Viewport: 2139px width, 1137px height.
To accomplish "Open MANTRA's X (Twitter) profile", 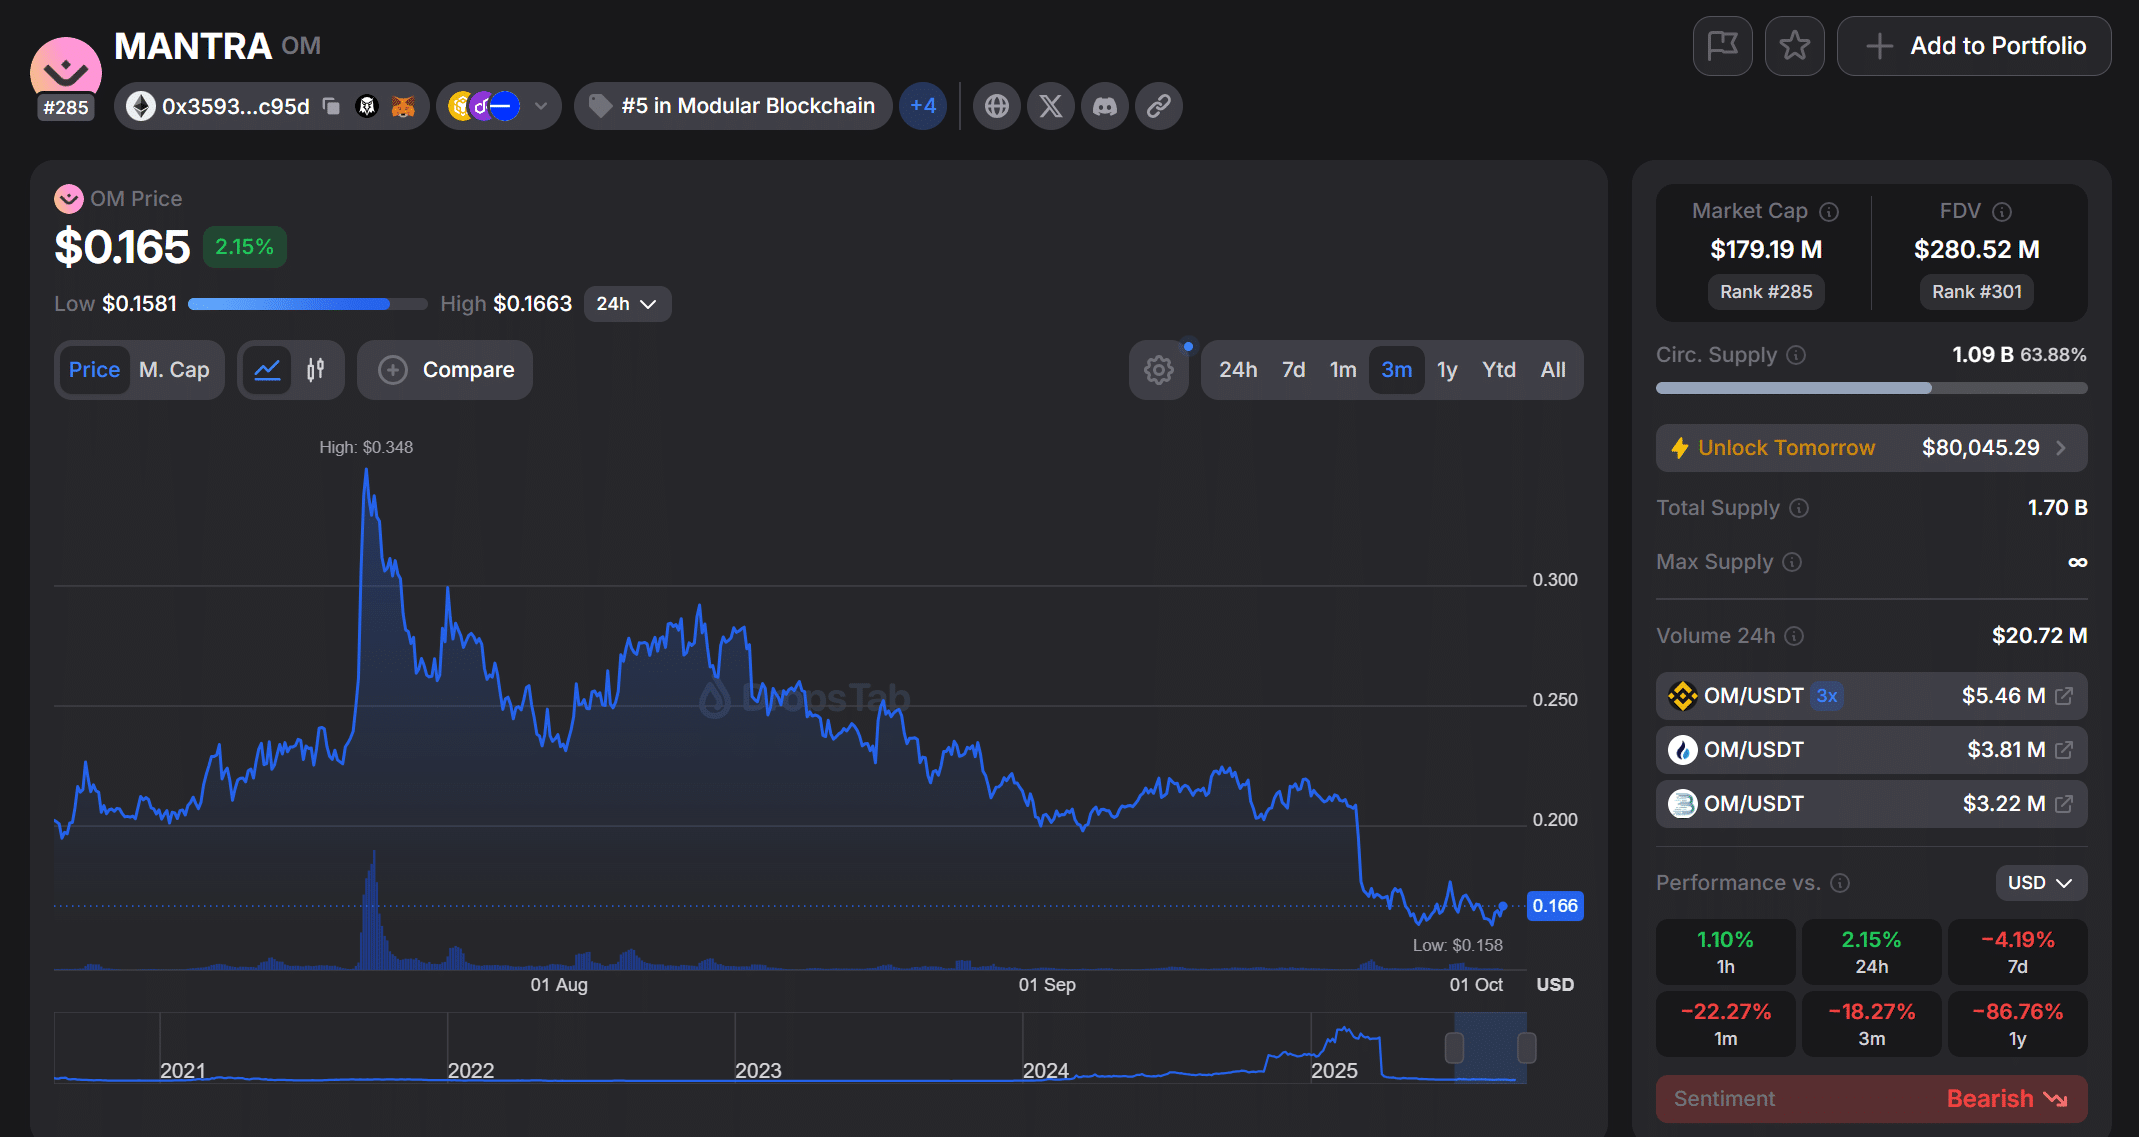I will pyautogui.click(x=1051, y=106).
